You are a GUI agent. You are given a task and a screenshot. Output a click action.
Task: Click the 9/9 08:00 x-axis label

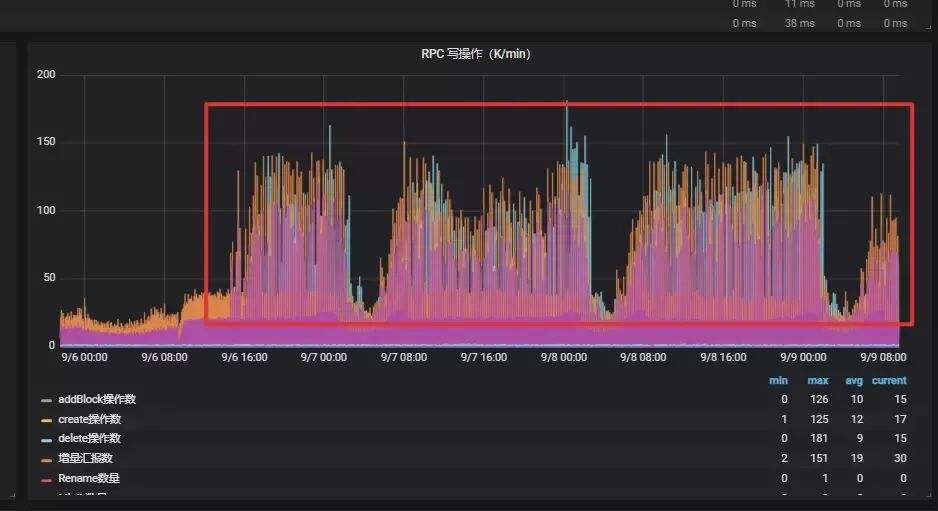883,357
